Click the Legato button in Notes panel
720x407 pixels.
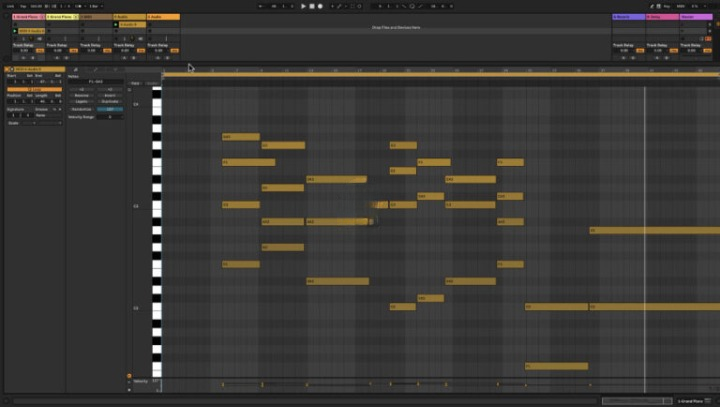pyautogui.click(x=81, y=102)
